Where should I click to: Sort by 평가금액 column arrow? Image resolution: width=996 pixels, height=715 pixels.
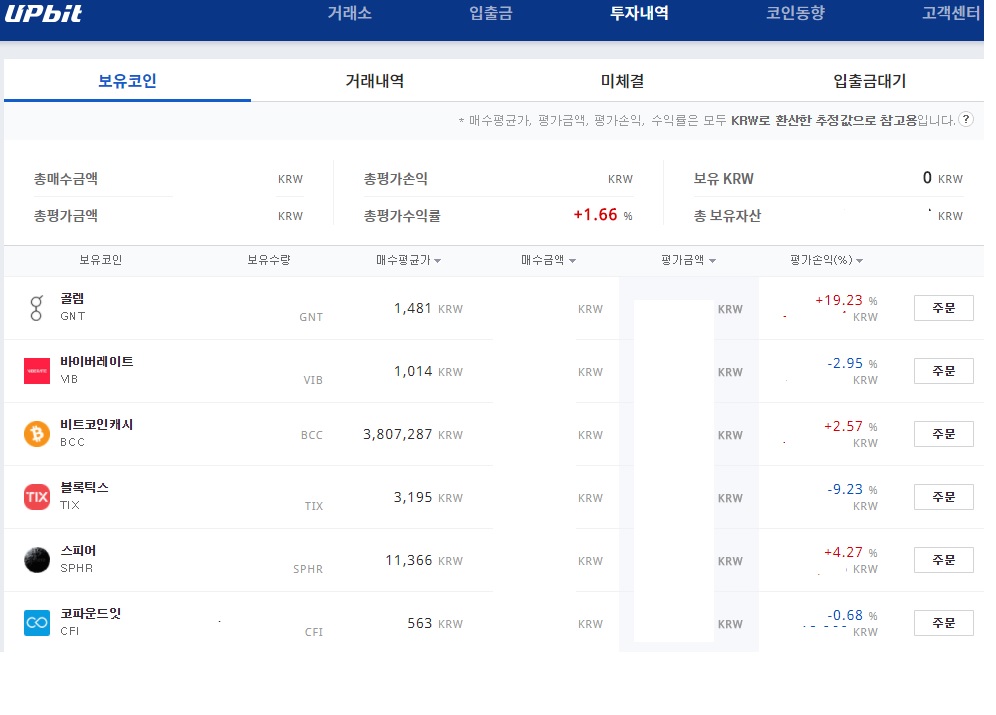point(712,261)
